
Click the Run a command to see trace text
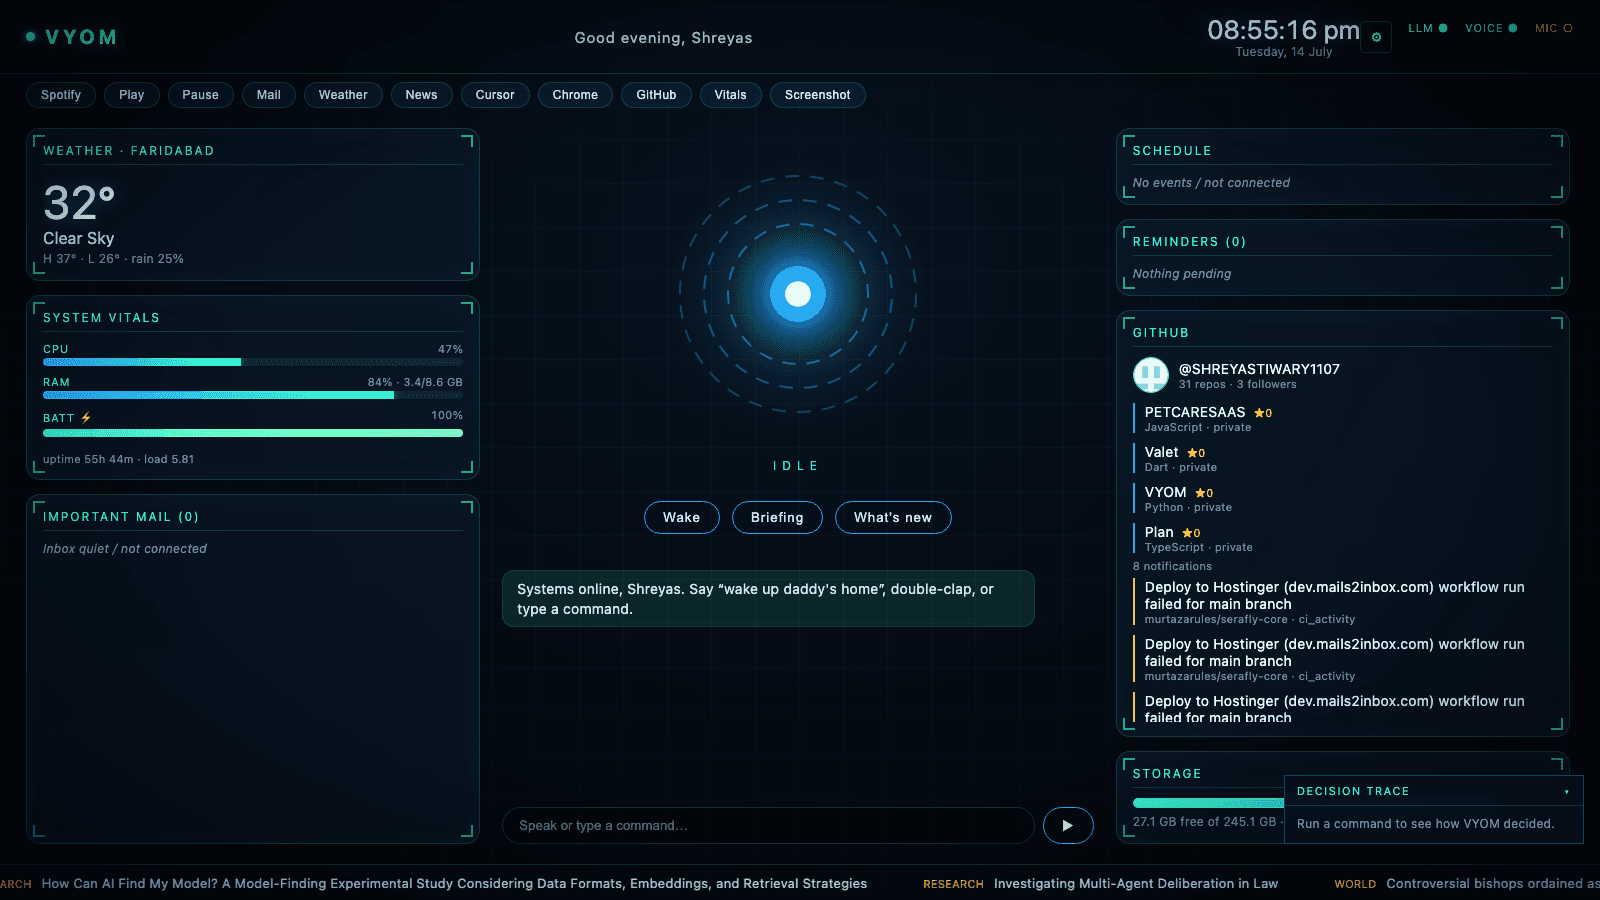[x=1425, y=824]
